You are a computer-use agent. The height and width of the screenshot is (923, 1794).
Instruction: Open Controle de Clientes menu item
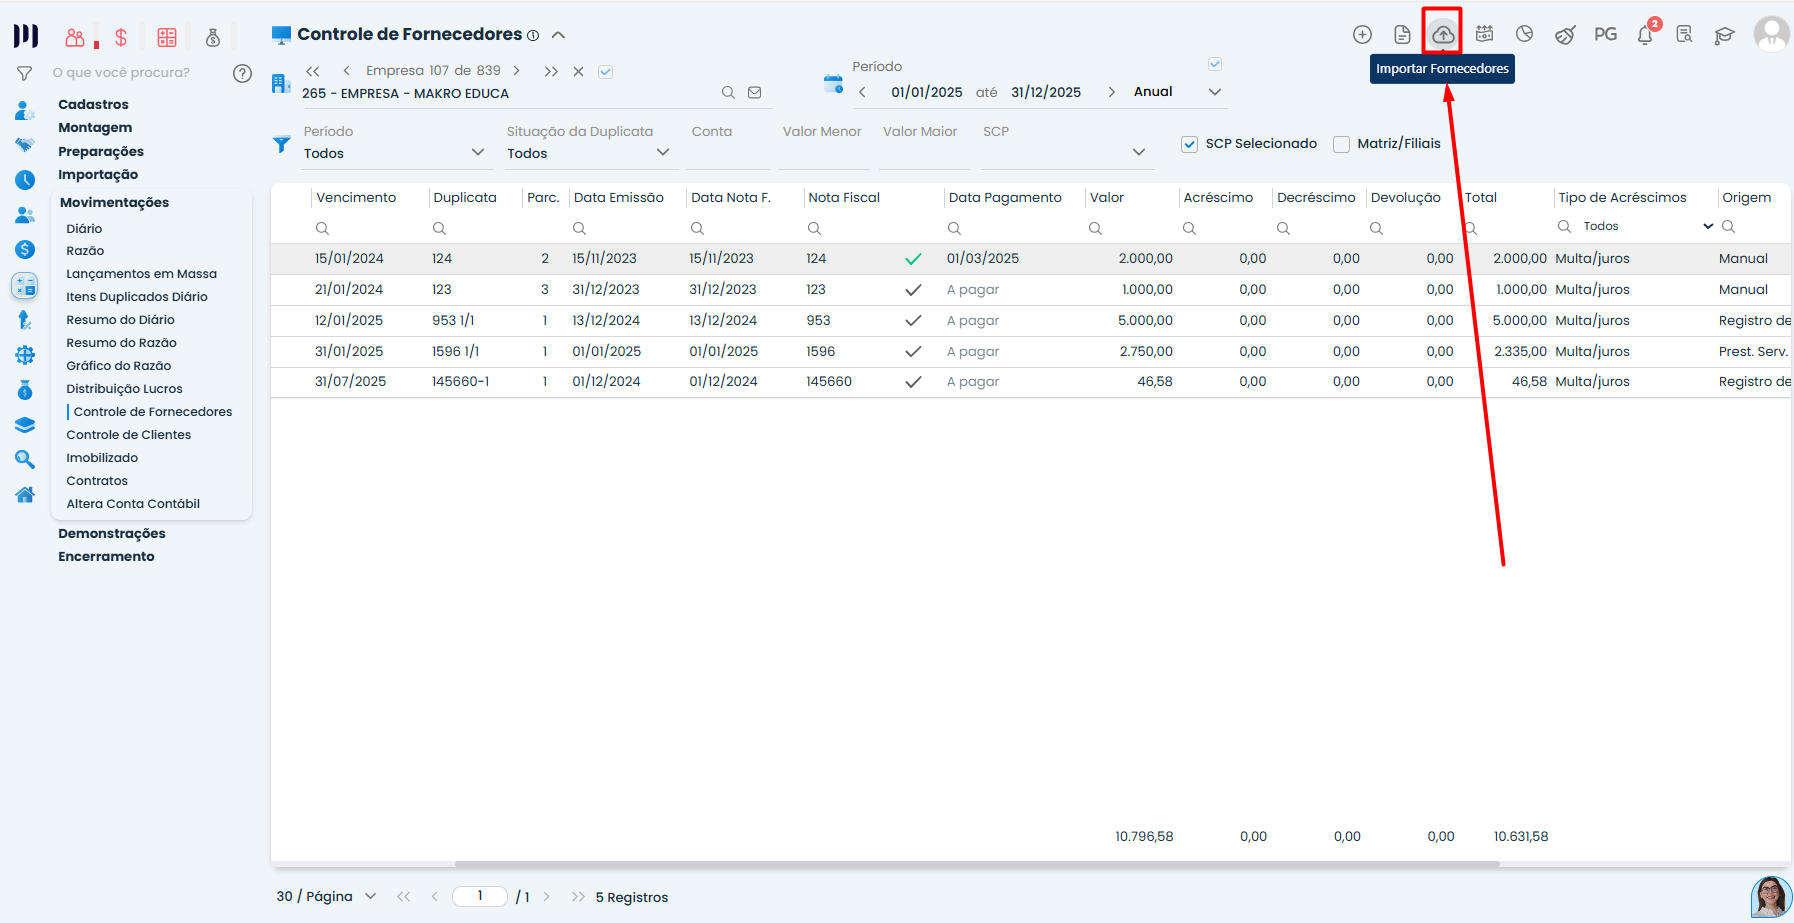click(128, 435)
